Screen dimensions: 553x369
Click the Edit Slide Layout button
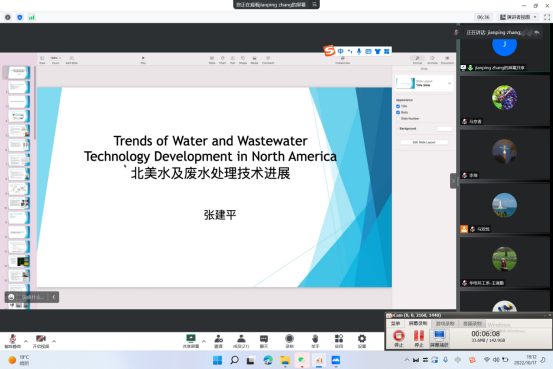(424, 142)
